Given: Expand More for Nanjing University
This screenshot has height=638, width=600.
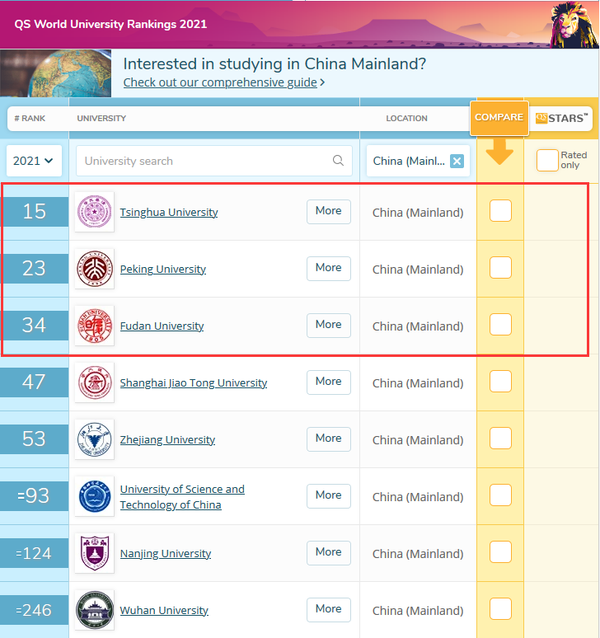Looking at the screenshot, I should (x=329, y=553).
